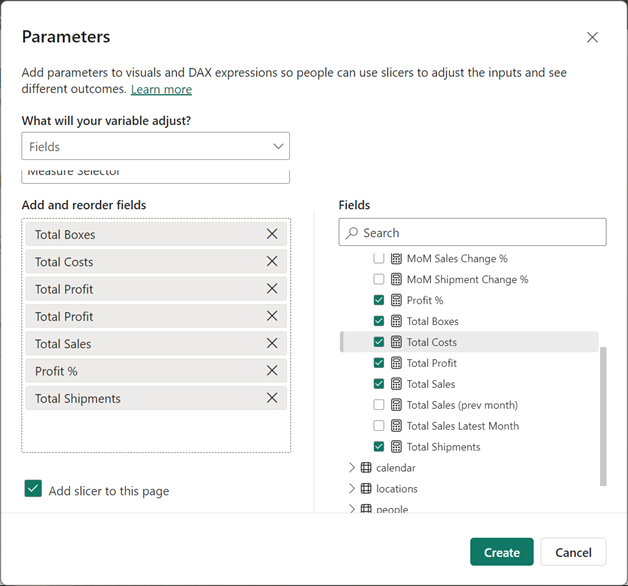Click the locations table icon
Image resolution: width=628 pixels, height=586 pixels.
(x=366, y=488)
